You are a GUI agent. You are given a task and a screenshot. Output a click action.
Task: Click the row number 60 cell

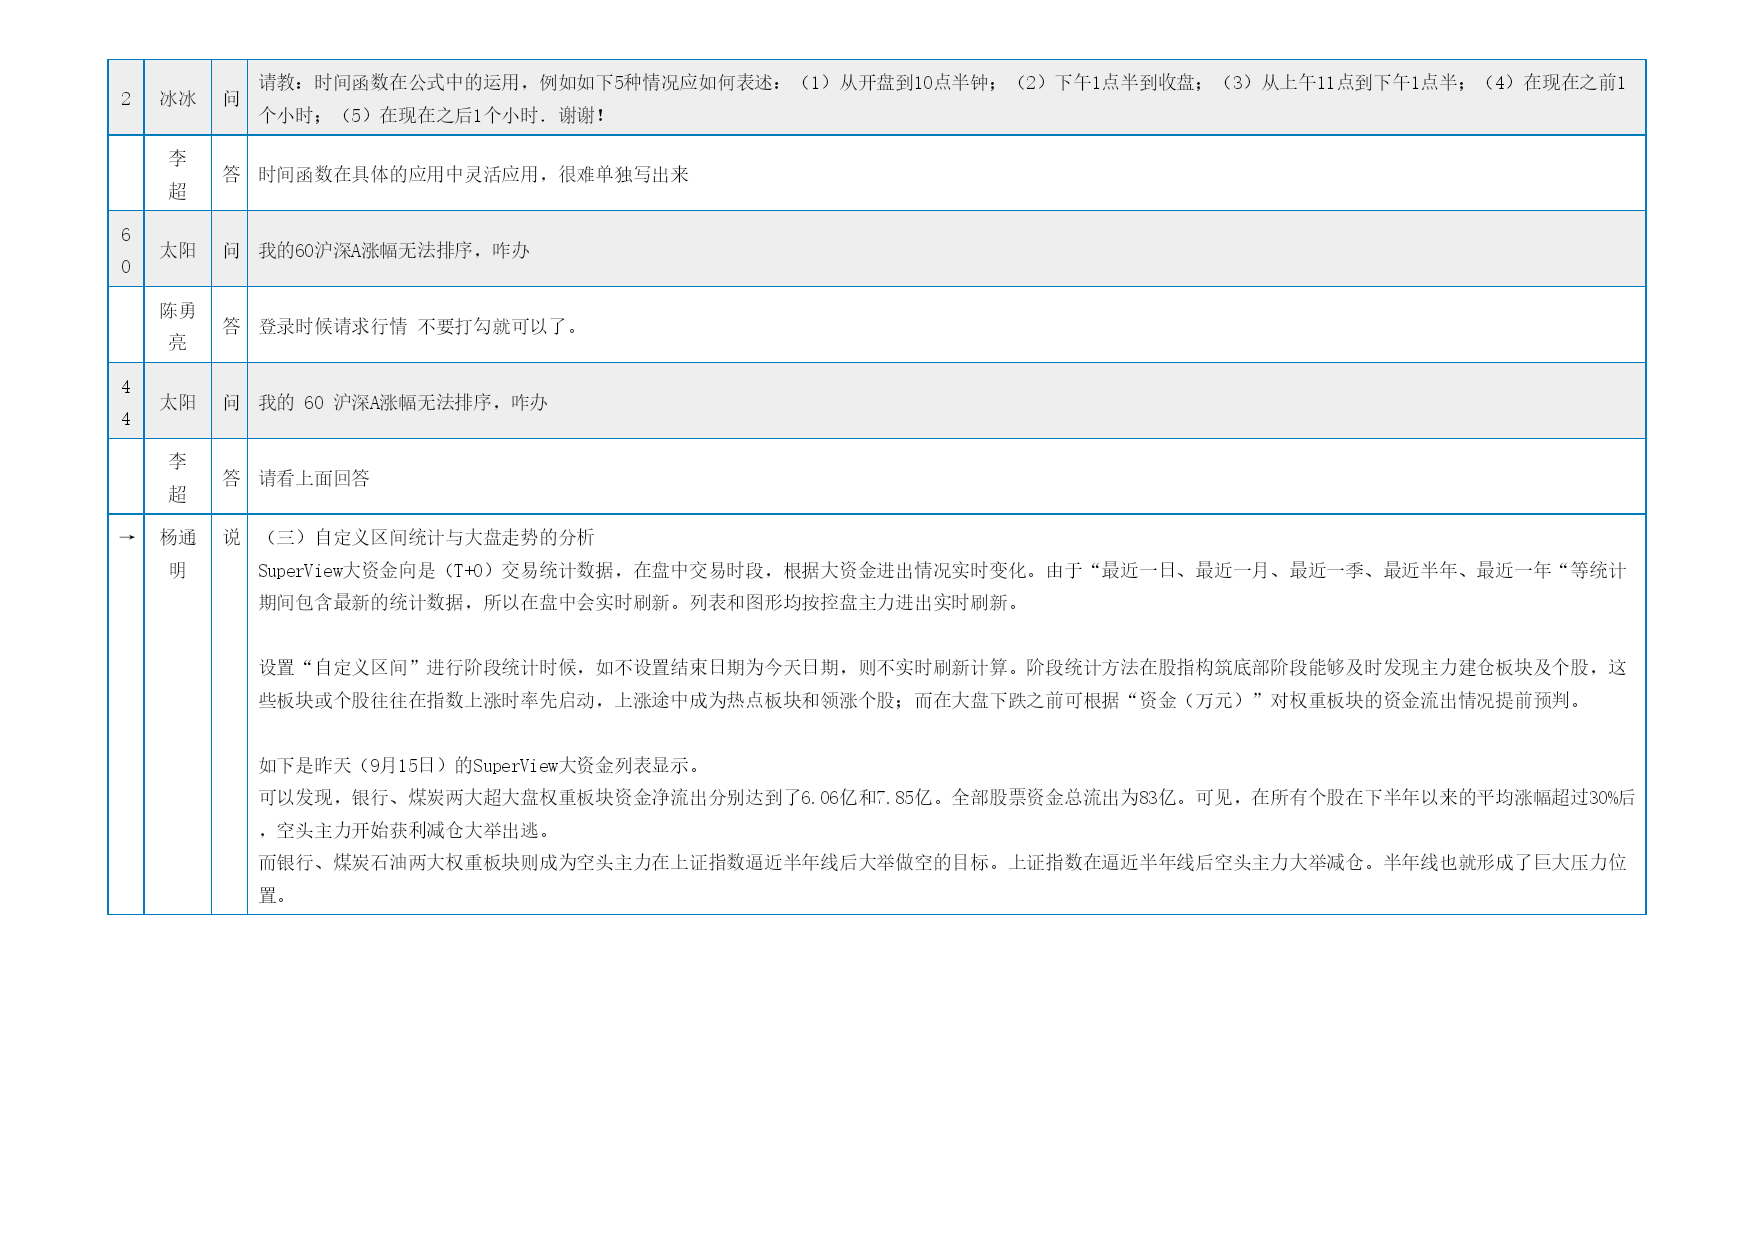(126, 250)
